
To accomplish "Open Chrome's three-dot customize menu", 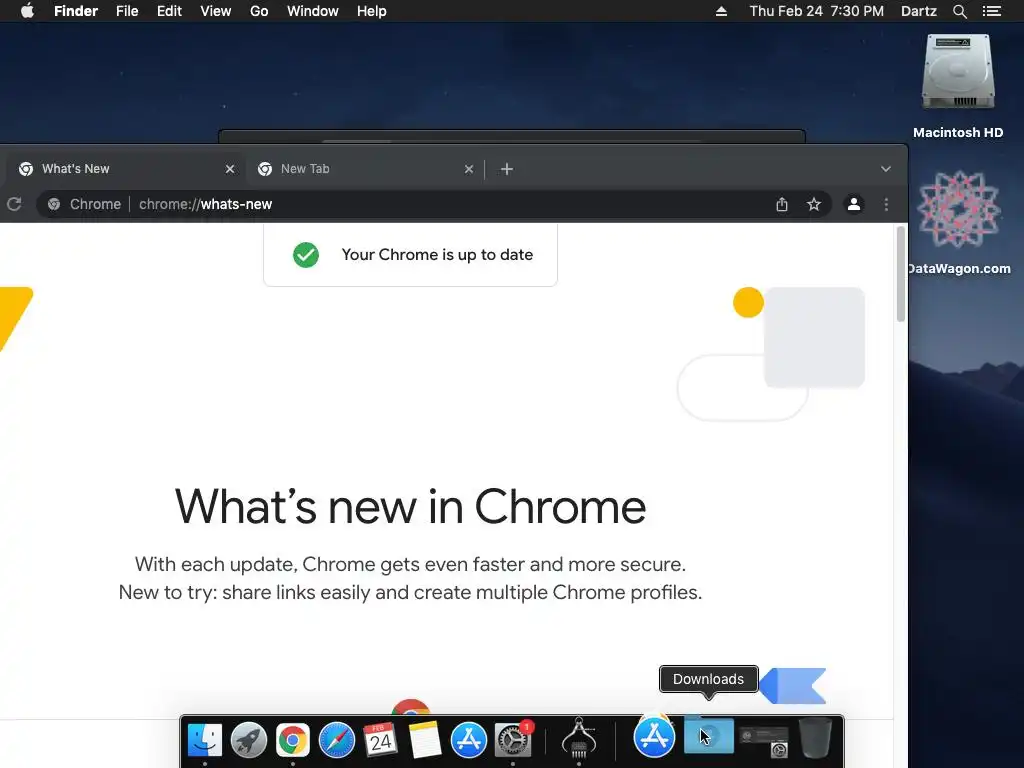I will [x=886, y=204].
